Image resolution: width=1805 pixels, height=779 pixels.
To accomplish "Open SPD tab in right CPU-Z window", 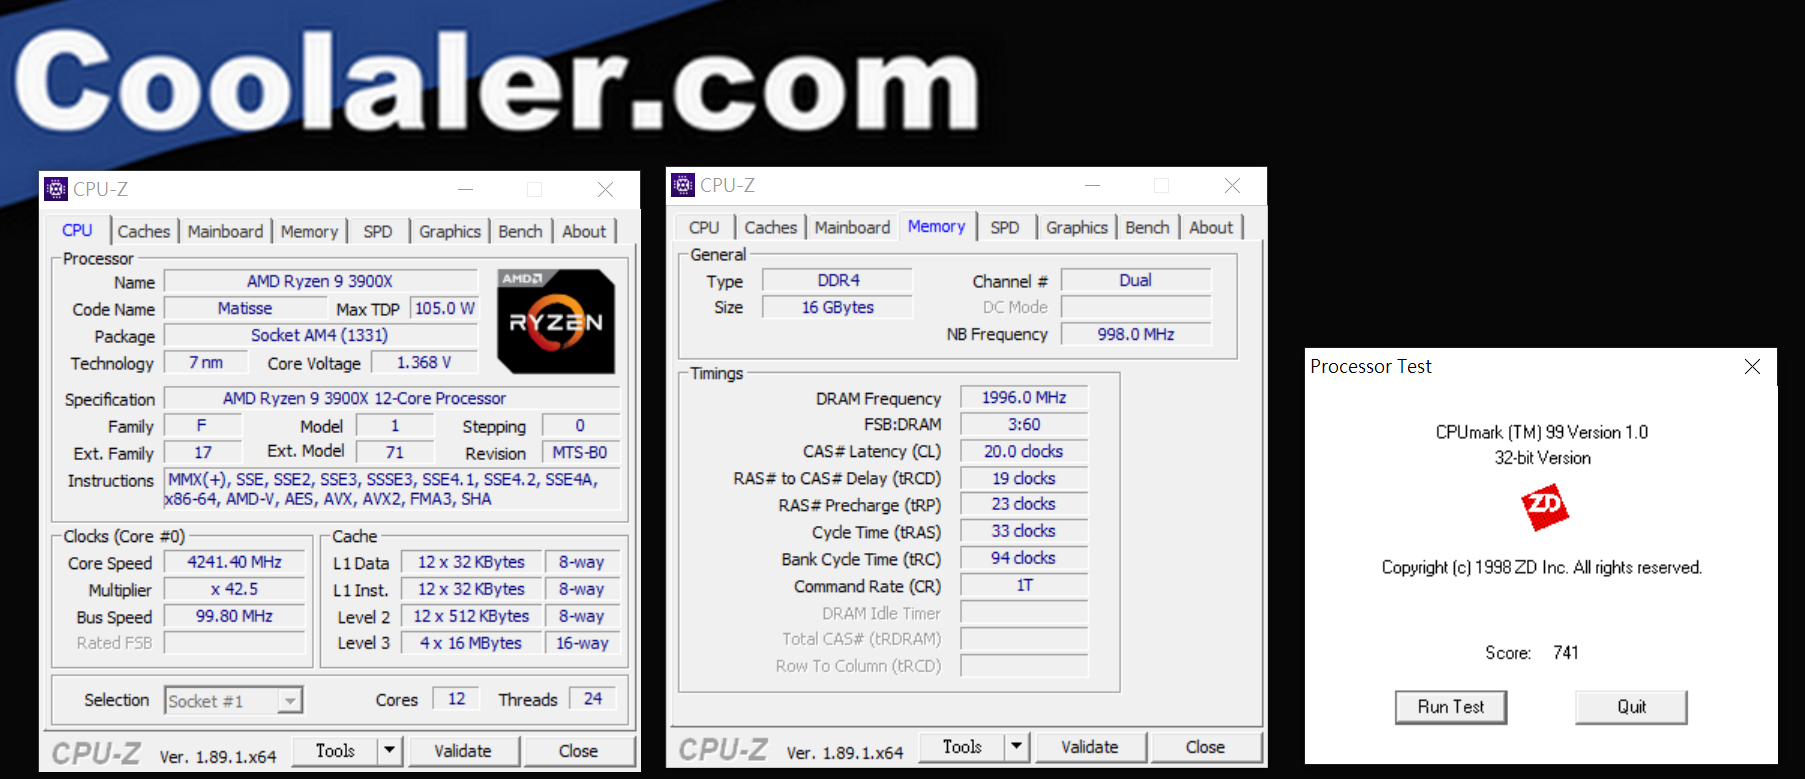I will coord(1005,227).
